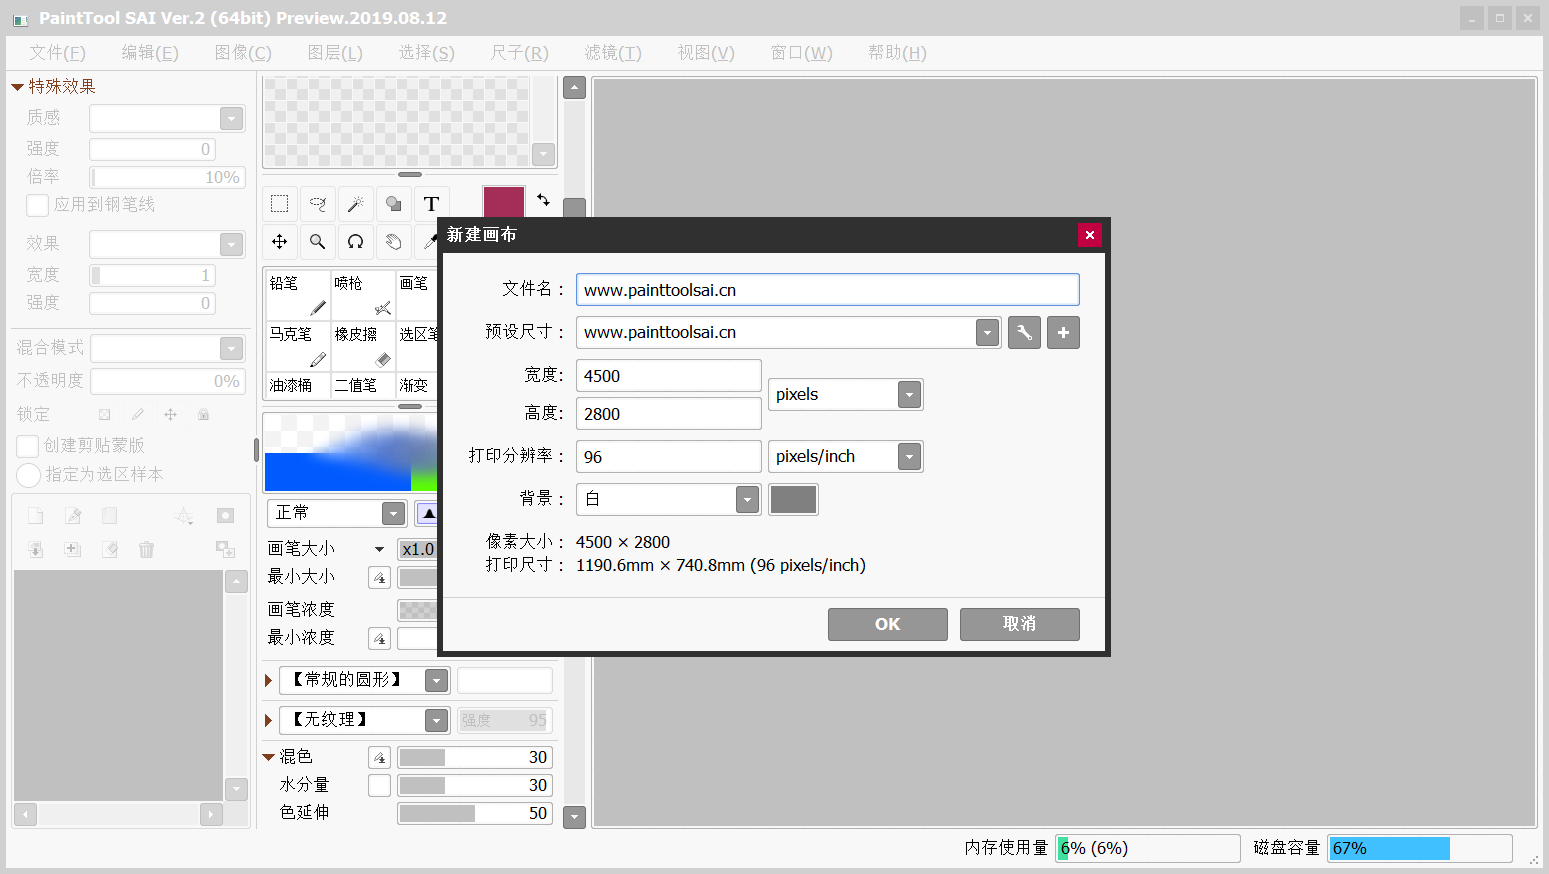Click the delete layer trash icon
Screen dimensions: 1549x874
[147, 549]
